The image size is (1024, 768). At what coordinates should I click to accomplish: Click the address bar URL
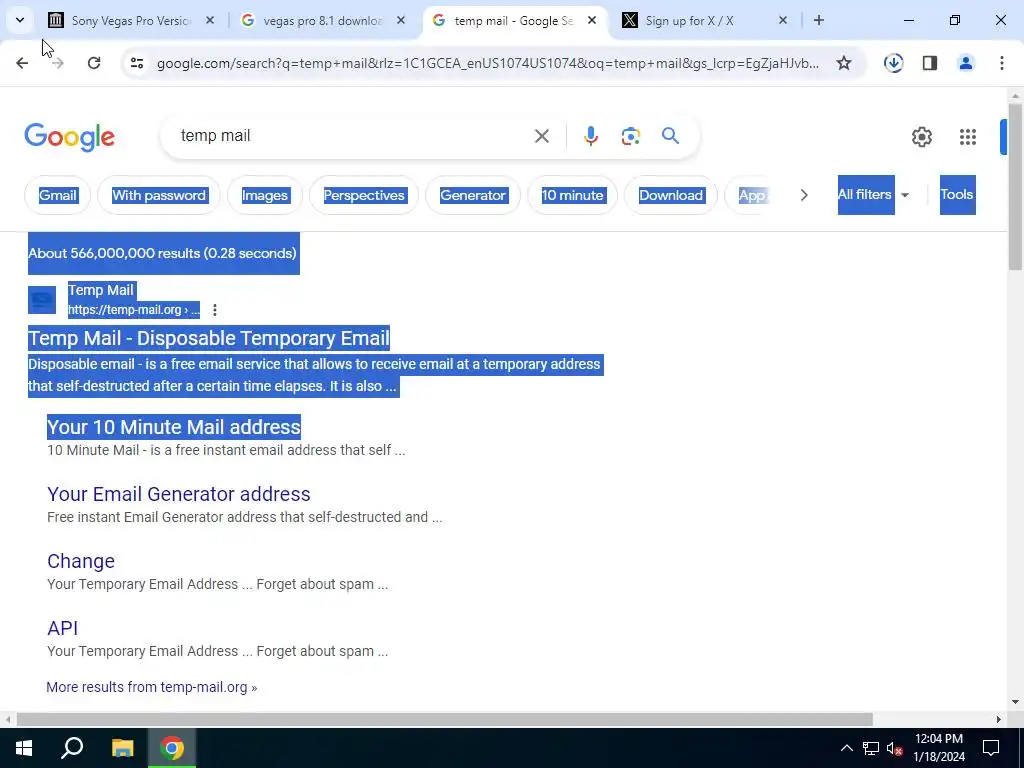tap(488, 63)
